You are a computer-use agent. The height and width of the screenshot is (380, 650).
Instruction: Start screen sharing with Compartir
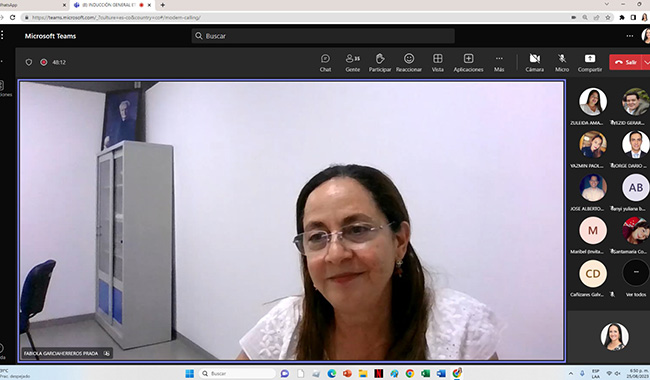tap(590, 63)
